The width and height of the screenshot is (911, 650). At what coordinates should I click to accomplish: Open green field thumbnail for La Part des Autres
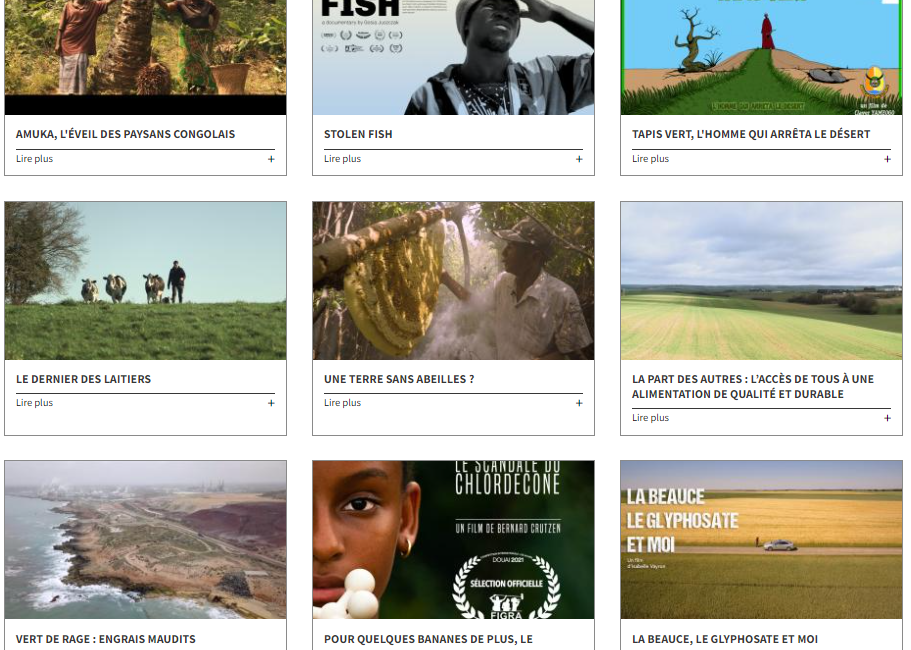761,281
